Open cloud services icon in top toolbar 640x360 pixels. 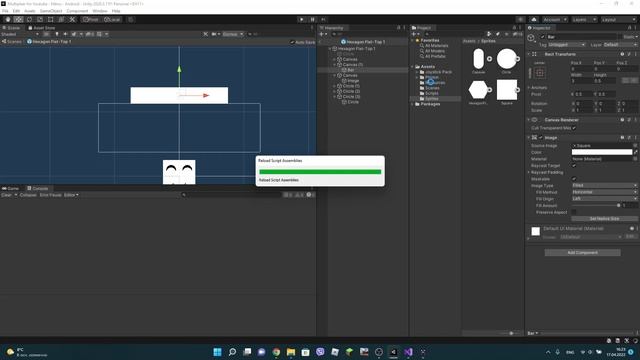pos(533,20)
